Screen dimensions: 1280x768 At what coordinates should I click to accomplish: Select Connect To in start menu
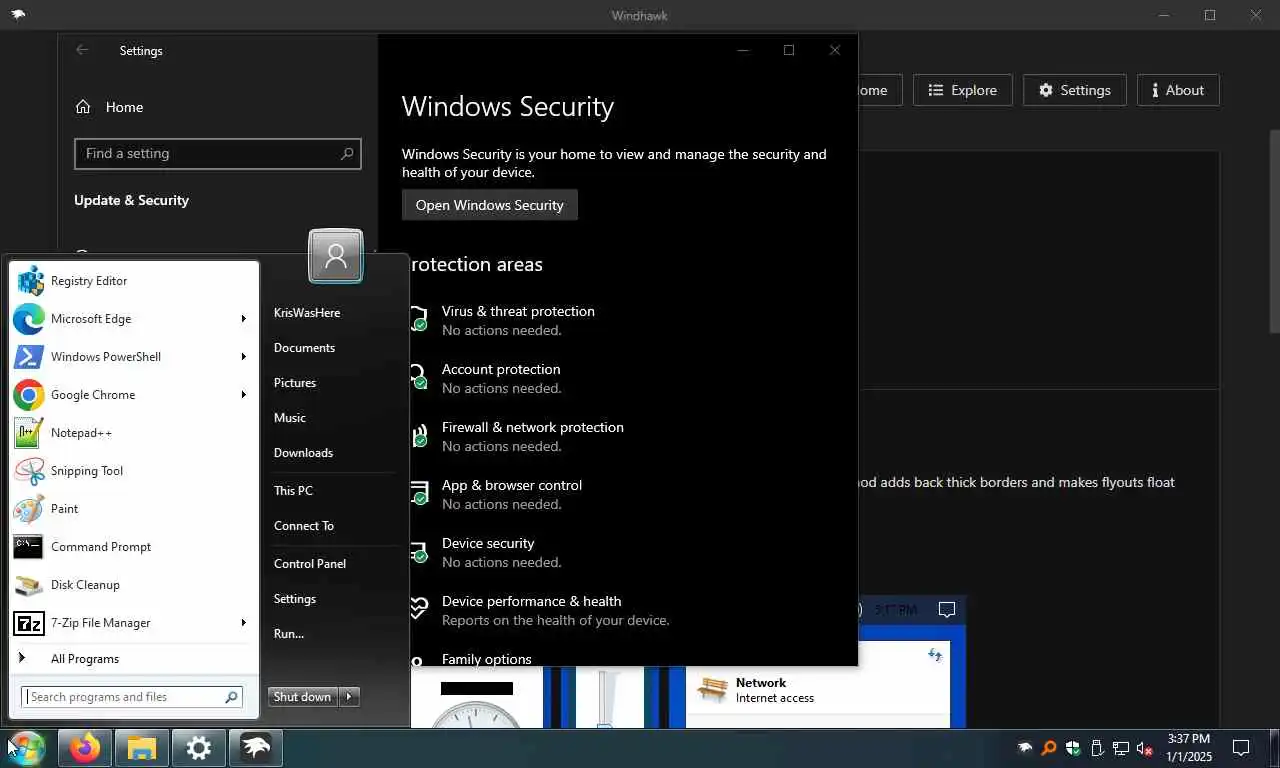point(304,526)
